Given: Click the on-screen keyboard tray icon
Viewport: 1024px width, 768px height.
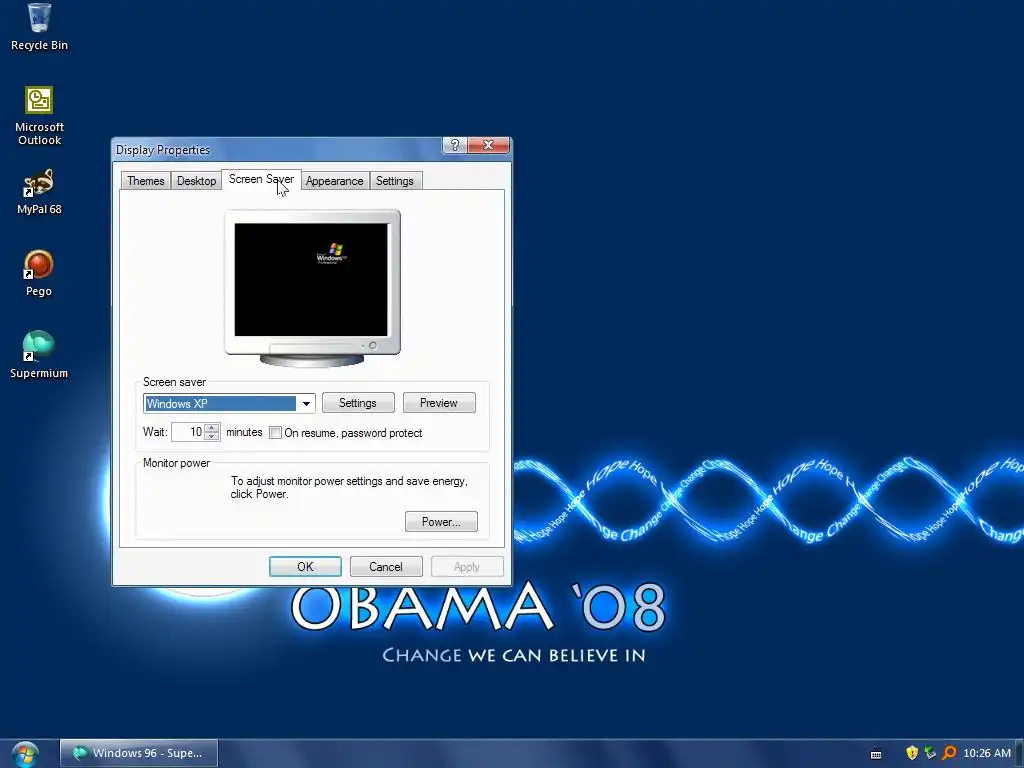Looking at the screenshot, I should 876,754.
